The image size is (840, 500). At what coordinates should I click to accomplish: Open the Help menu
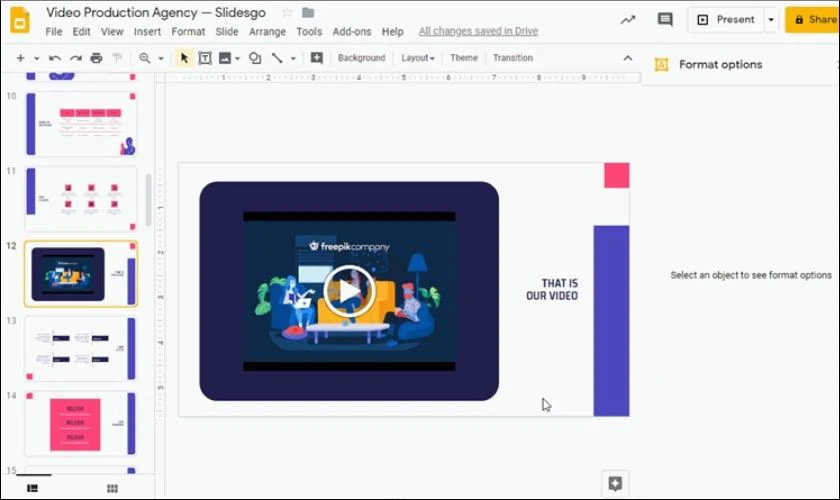click(392, 32)
